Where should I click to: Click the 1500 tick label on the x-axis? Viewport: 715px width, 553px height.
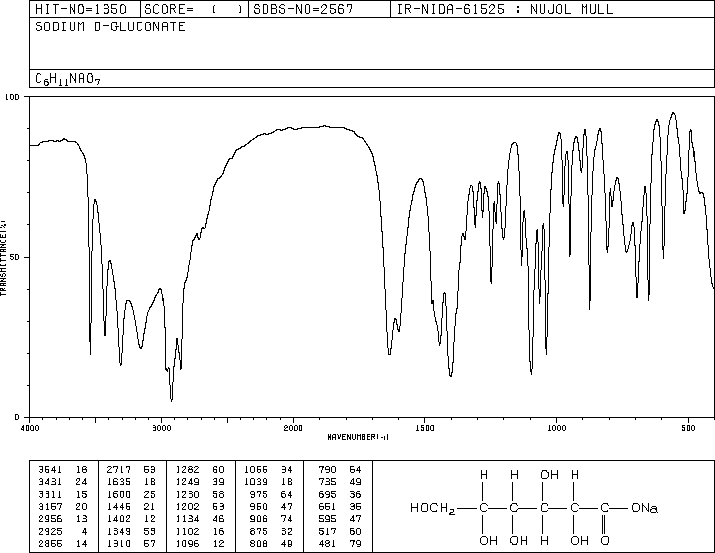[x=423, y=428]
